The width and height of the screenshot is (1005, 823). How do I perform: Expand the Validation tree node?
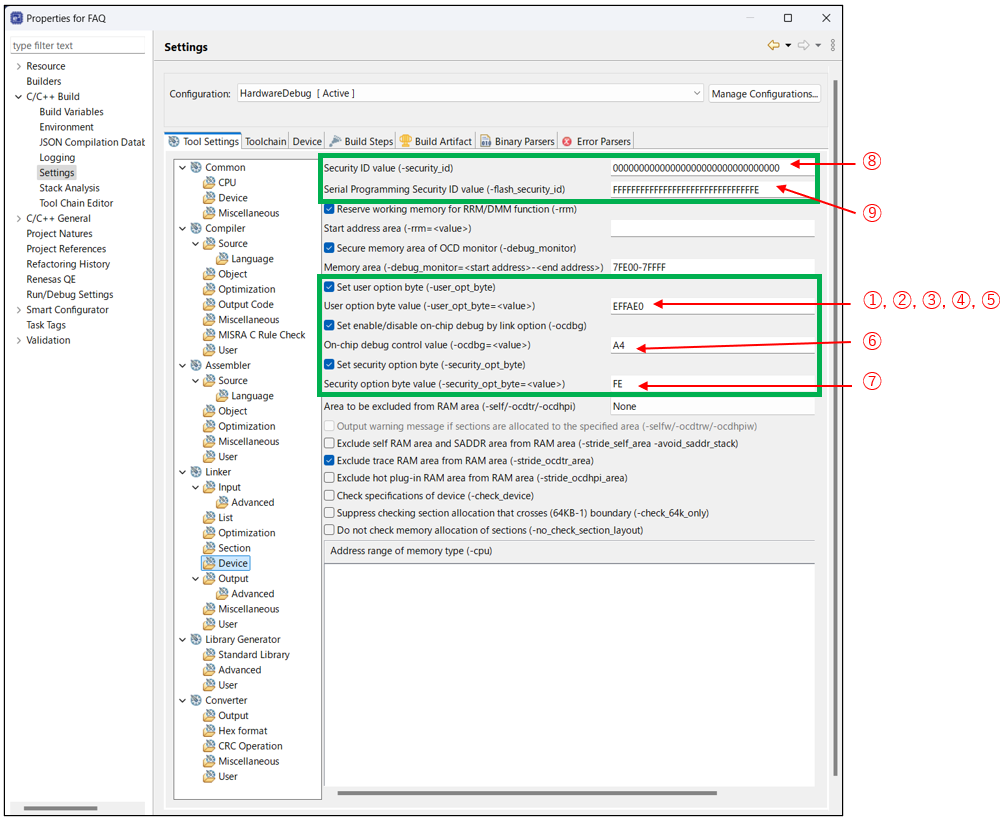pos(19,340)
